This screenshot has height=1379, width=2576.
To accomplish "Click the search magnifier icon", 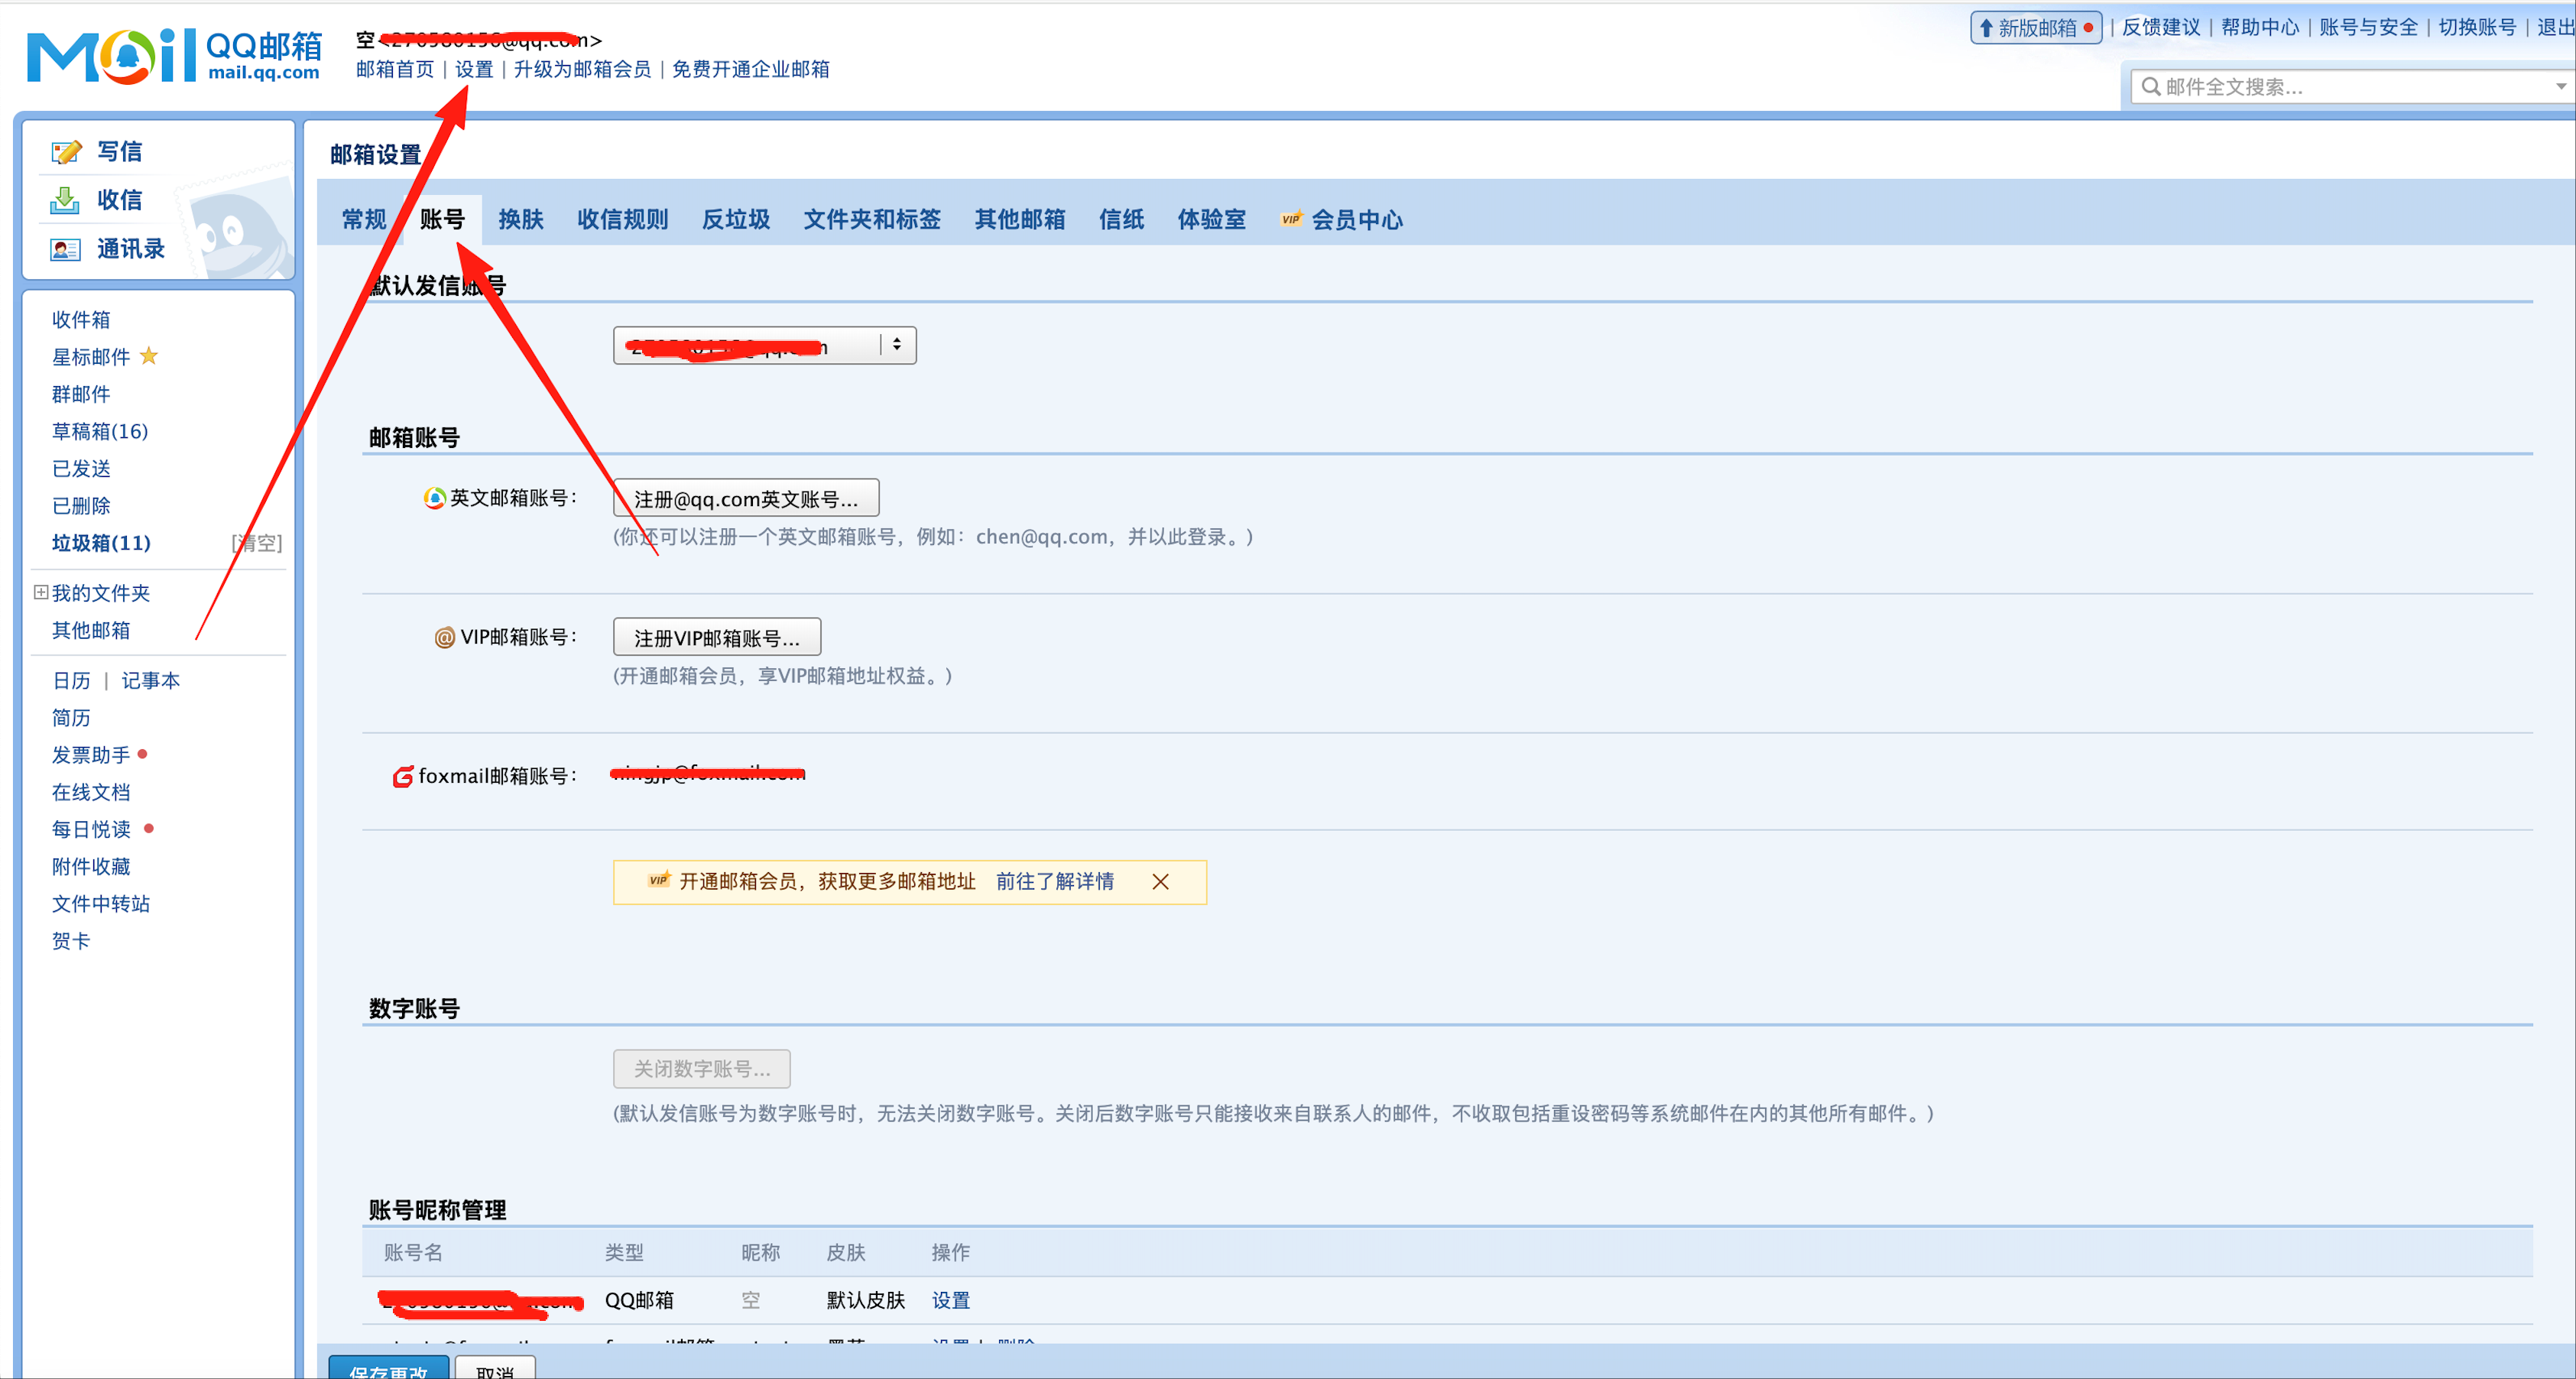I will 2150,86.
